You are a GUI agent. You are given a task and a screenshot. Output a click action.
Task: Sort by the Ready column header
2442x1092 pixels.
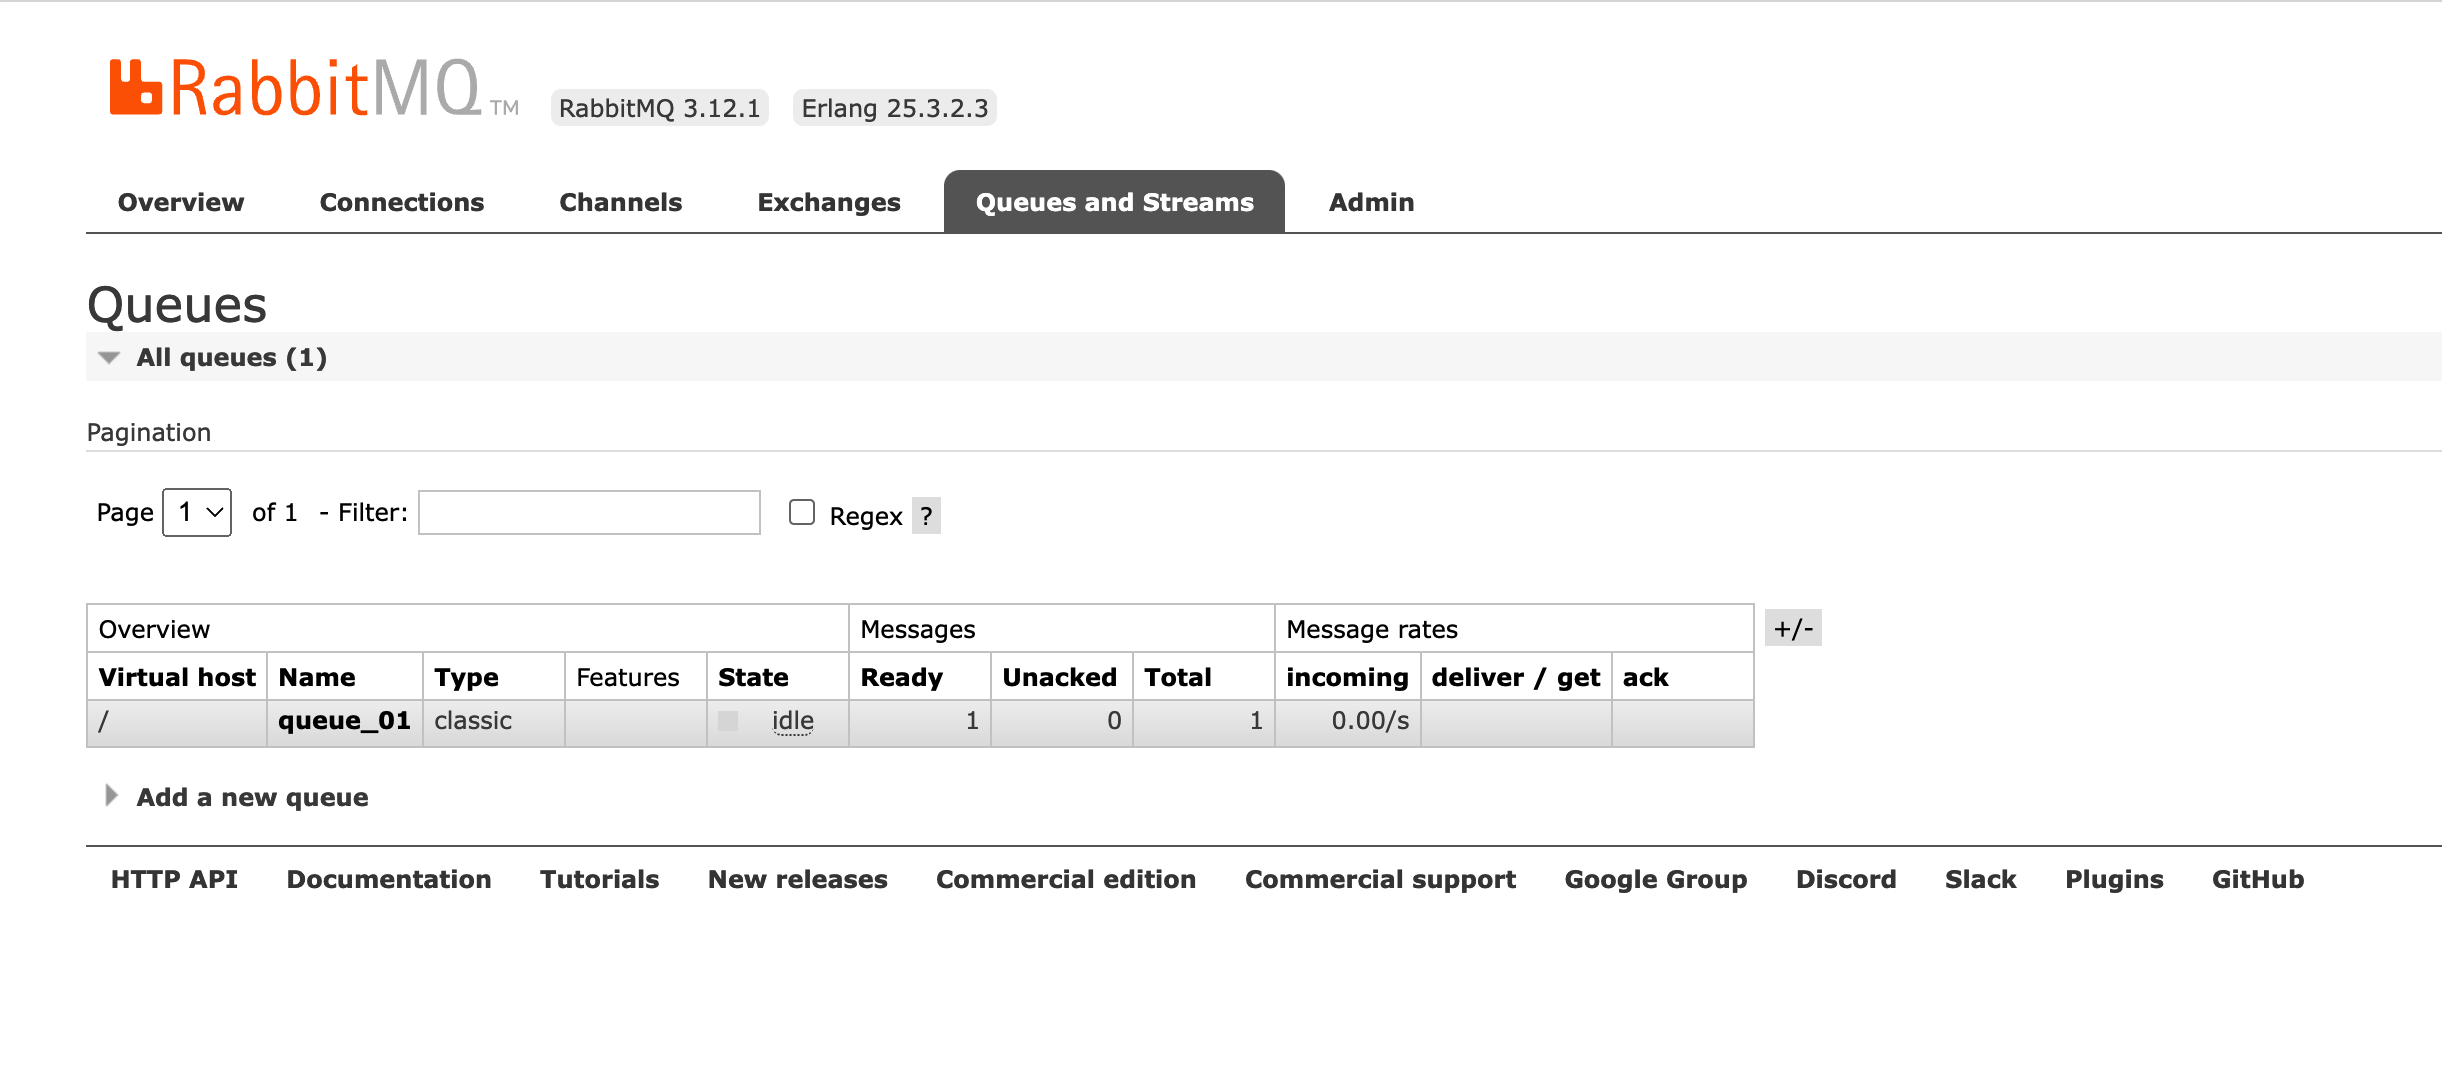(901, 677)
